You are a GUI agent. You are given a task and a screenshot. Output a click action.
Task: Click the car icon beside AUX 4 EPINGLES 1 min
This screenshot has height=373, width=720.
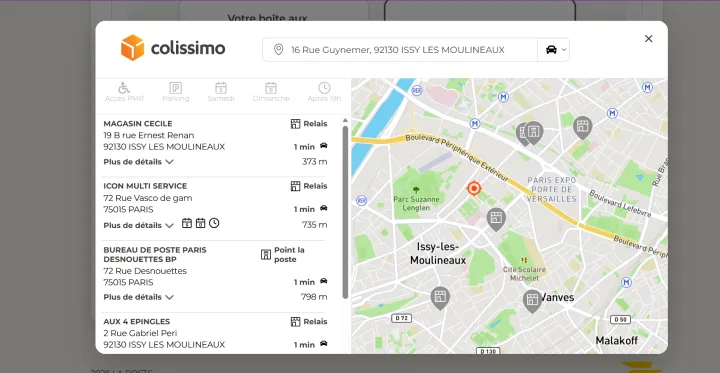tap(324, 343)
